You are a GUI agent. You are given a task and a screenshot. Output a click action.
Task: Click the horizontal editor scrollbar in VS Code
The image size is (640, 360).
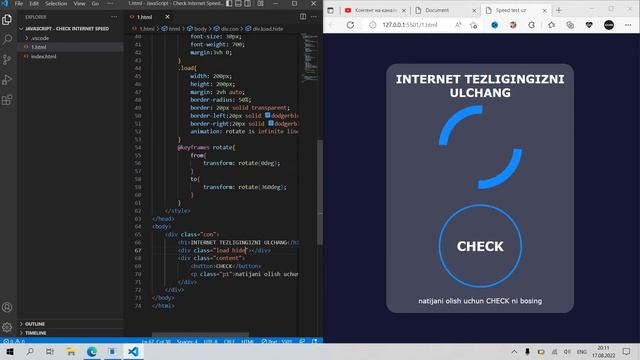click(200, 334)
